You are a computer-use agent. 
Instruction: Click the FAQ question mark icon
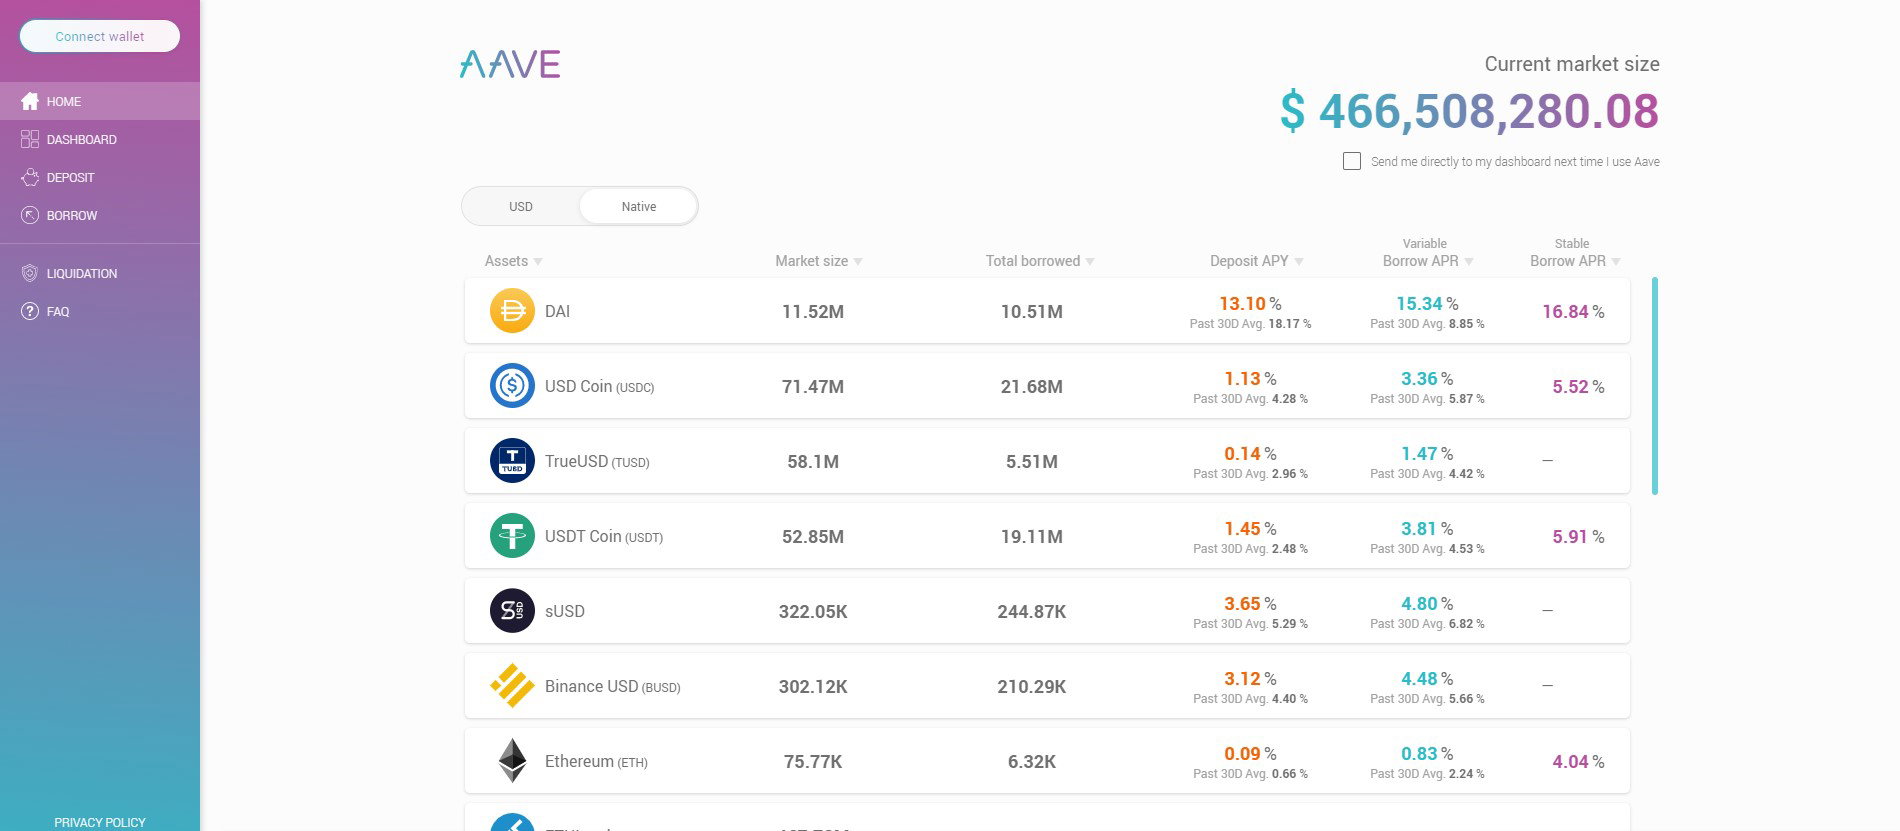click(x=30, y=311)
